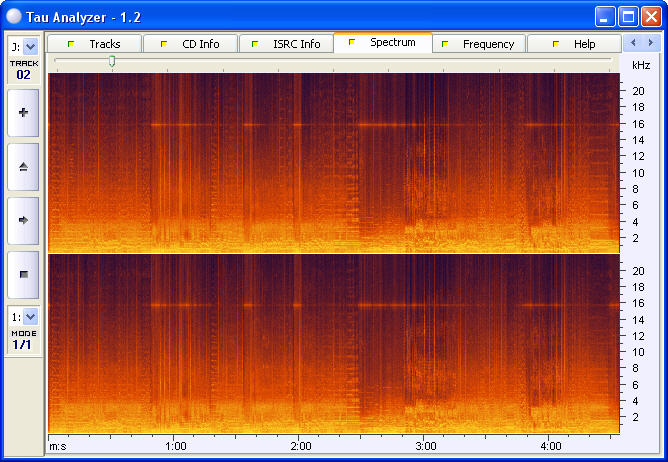The width and height of the screenshot is (668, 462).
Task: Open the Help tab
Action: coord(574,44)
